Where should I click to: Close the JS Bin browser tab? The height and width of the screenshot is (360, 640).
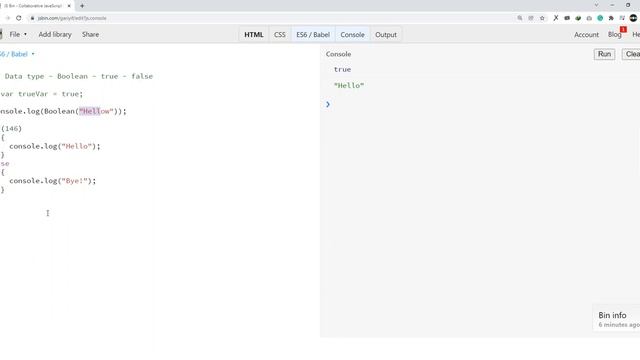69,6
